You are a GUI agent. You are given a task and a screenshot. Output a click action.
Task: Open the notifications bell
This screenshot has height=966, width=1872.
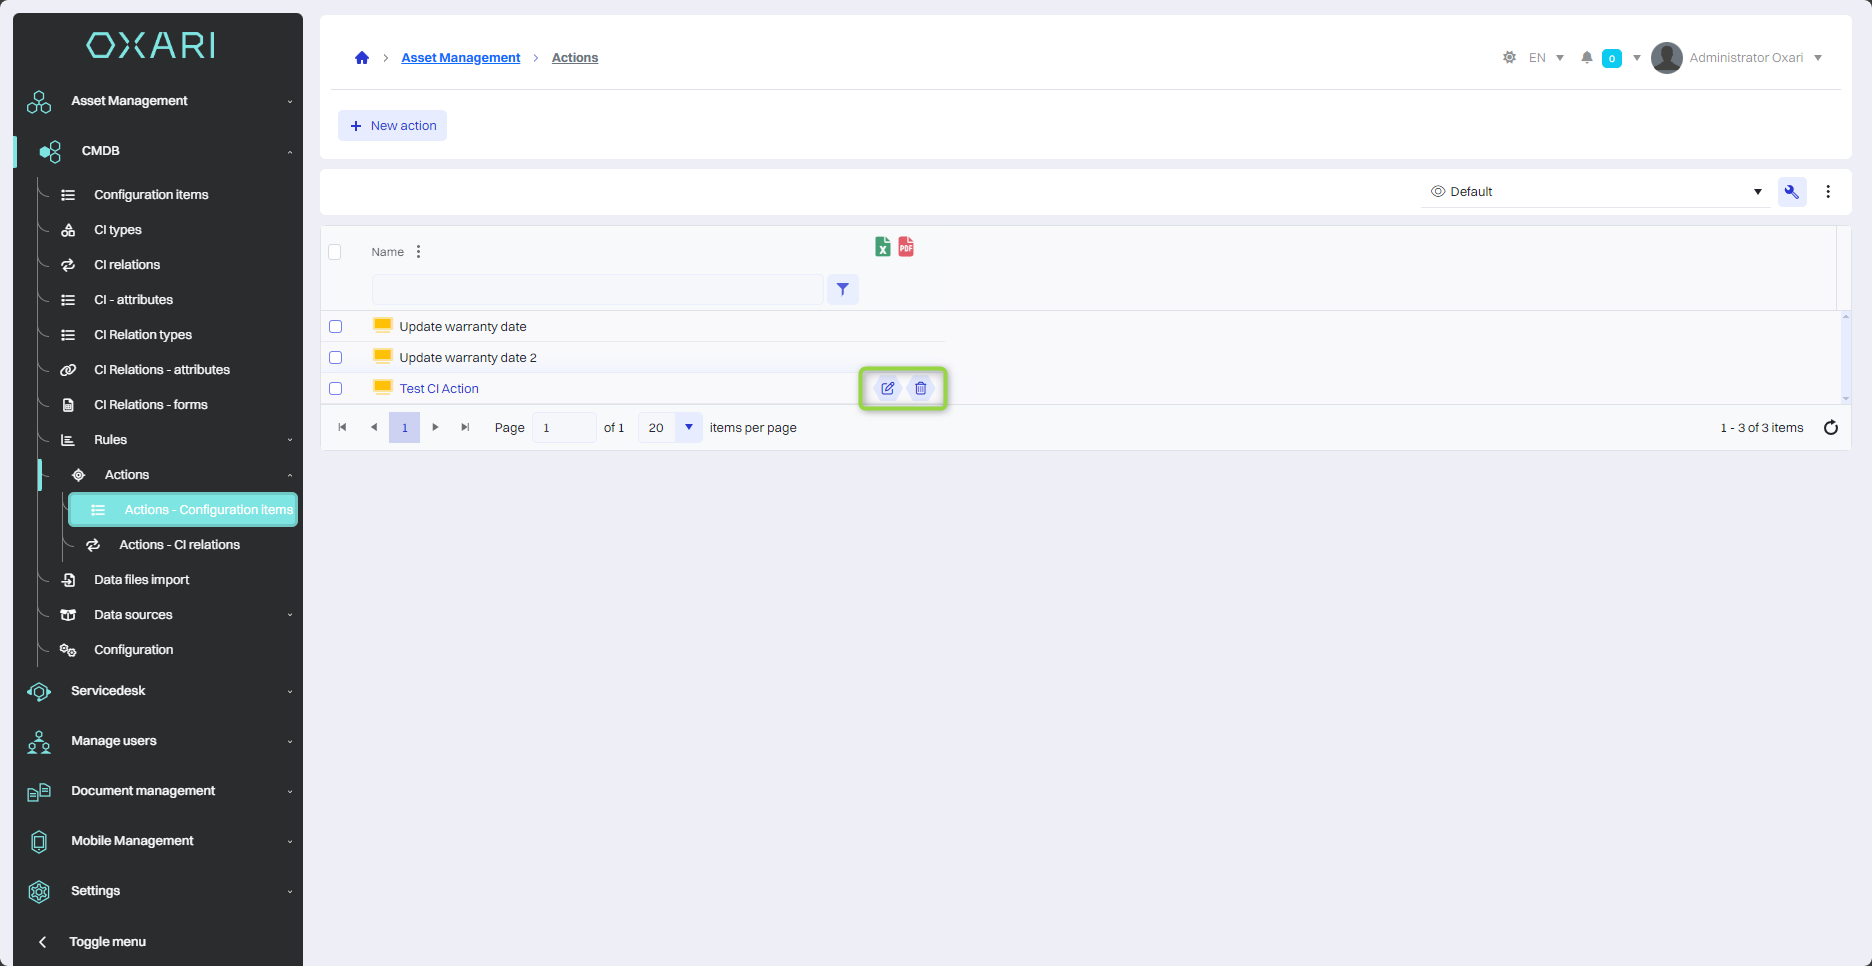[x=1586, y=58]
